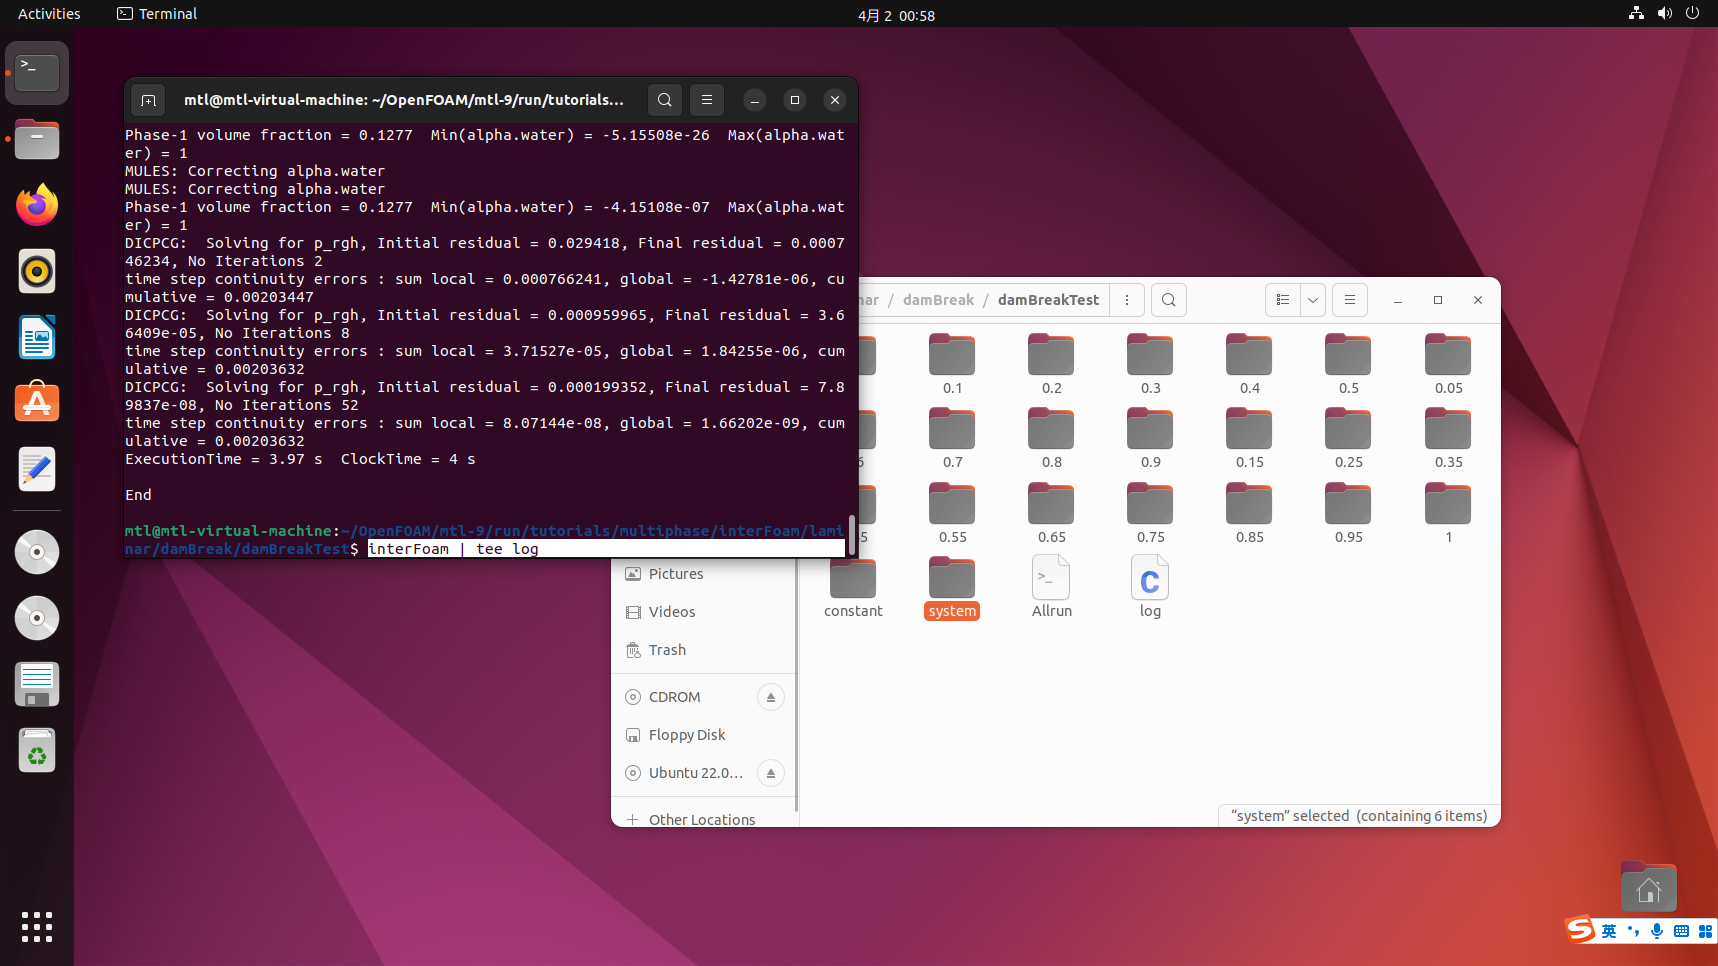Open the Home folder desktop icon
1718x966 pixels.
1649,887
